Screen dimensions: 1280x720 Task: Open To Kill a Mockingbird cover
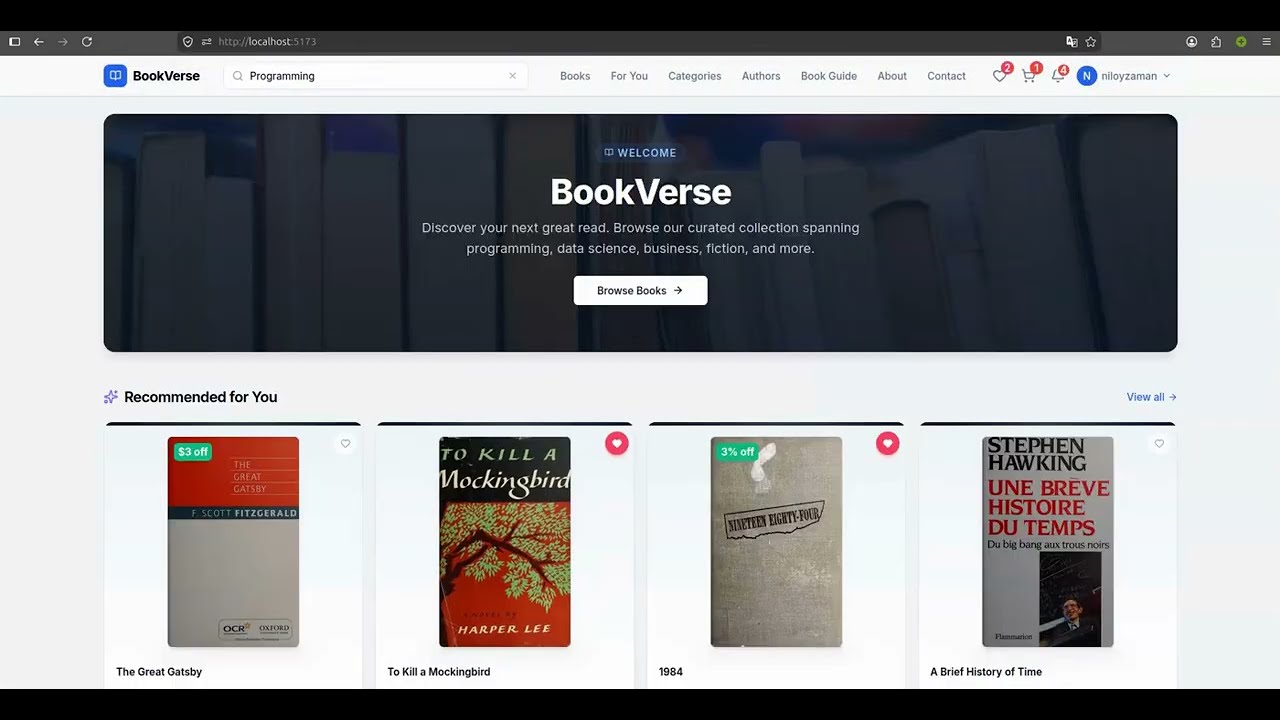tap(505, 542)
